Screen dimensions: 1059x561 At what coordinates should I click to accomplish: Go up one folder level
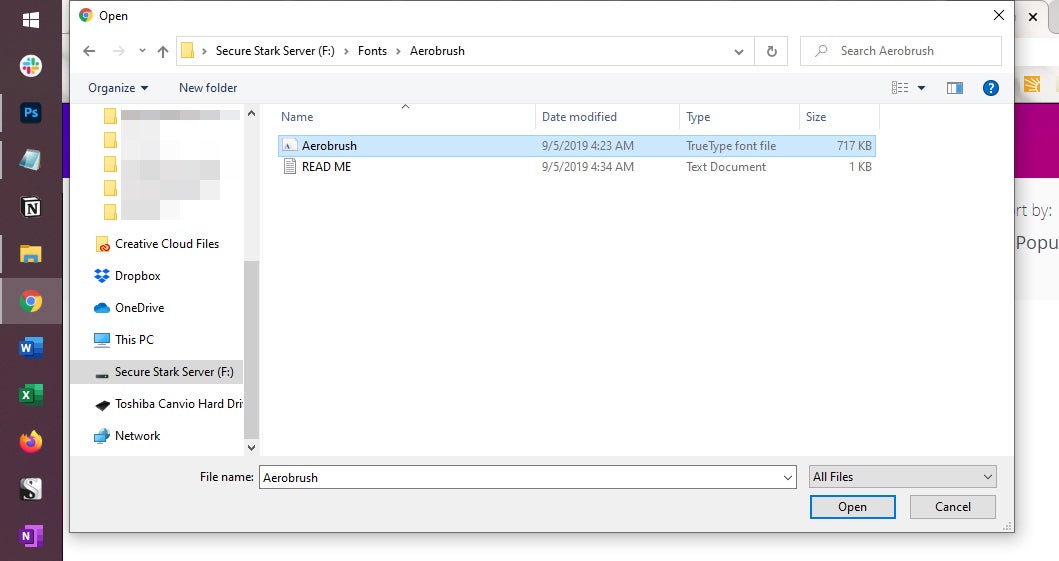click(163, 51)
